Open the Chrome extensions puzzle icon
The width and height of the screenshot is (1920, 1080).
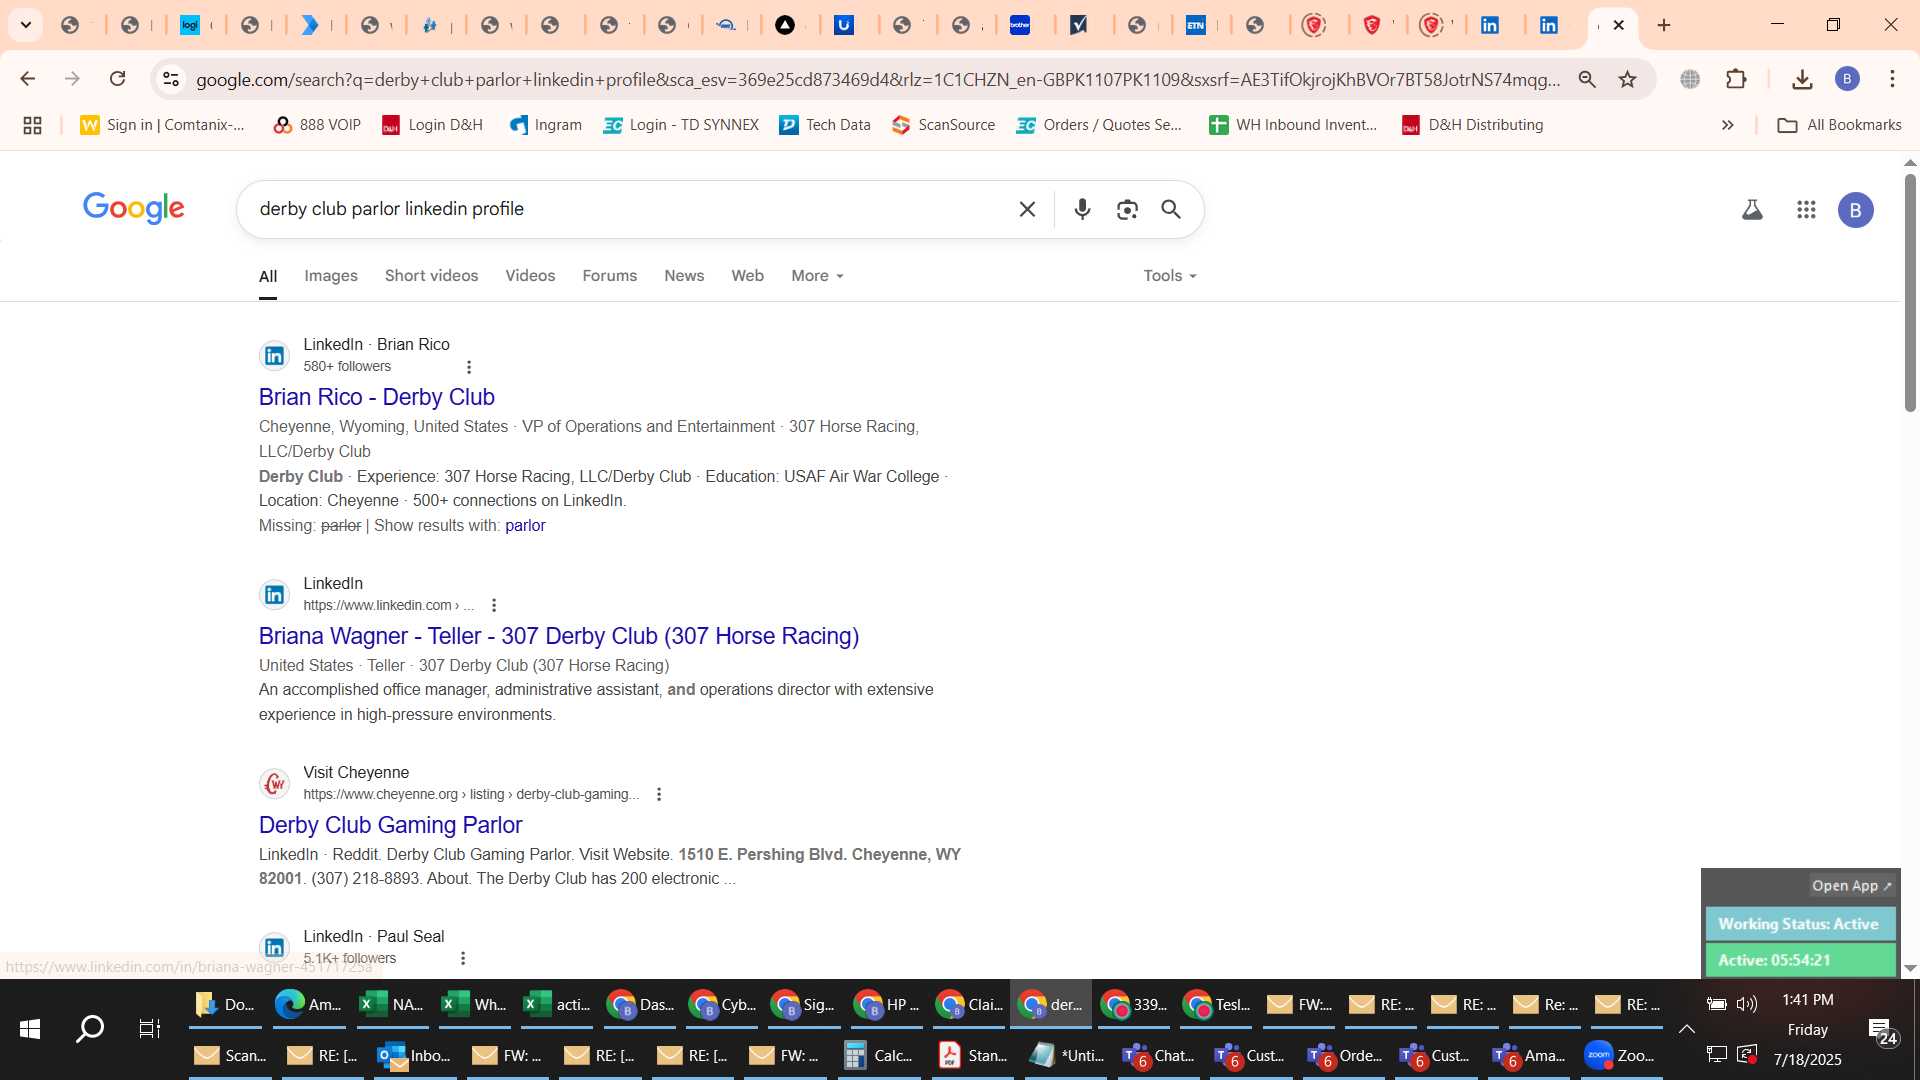coord(1737,79)
